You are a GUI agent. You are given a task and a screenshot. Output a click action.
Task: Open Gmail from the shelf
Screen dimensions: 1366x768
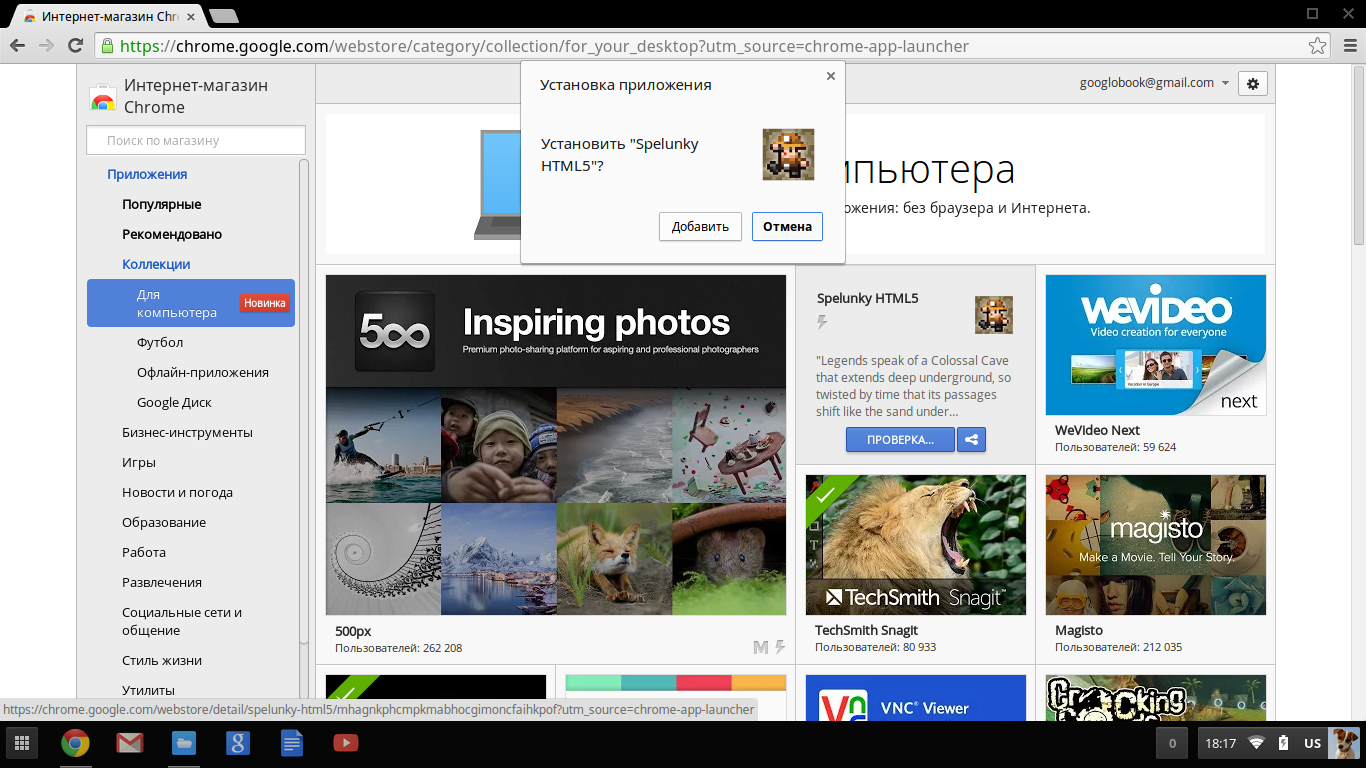[x=129, y=743]
